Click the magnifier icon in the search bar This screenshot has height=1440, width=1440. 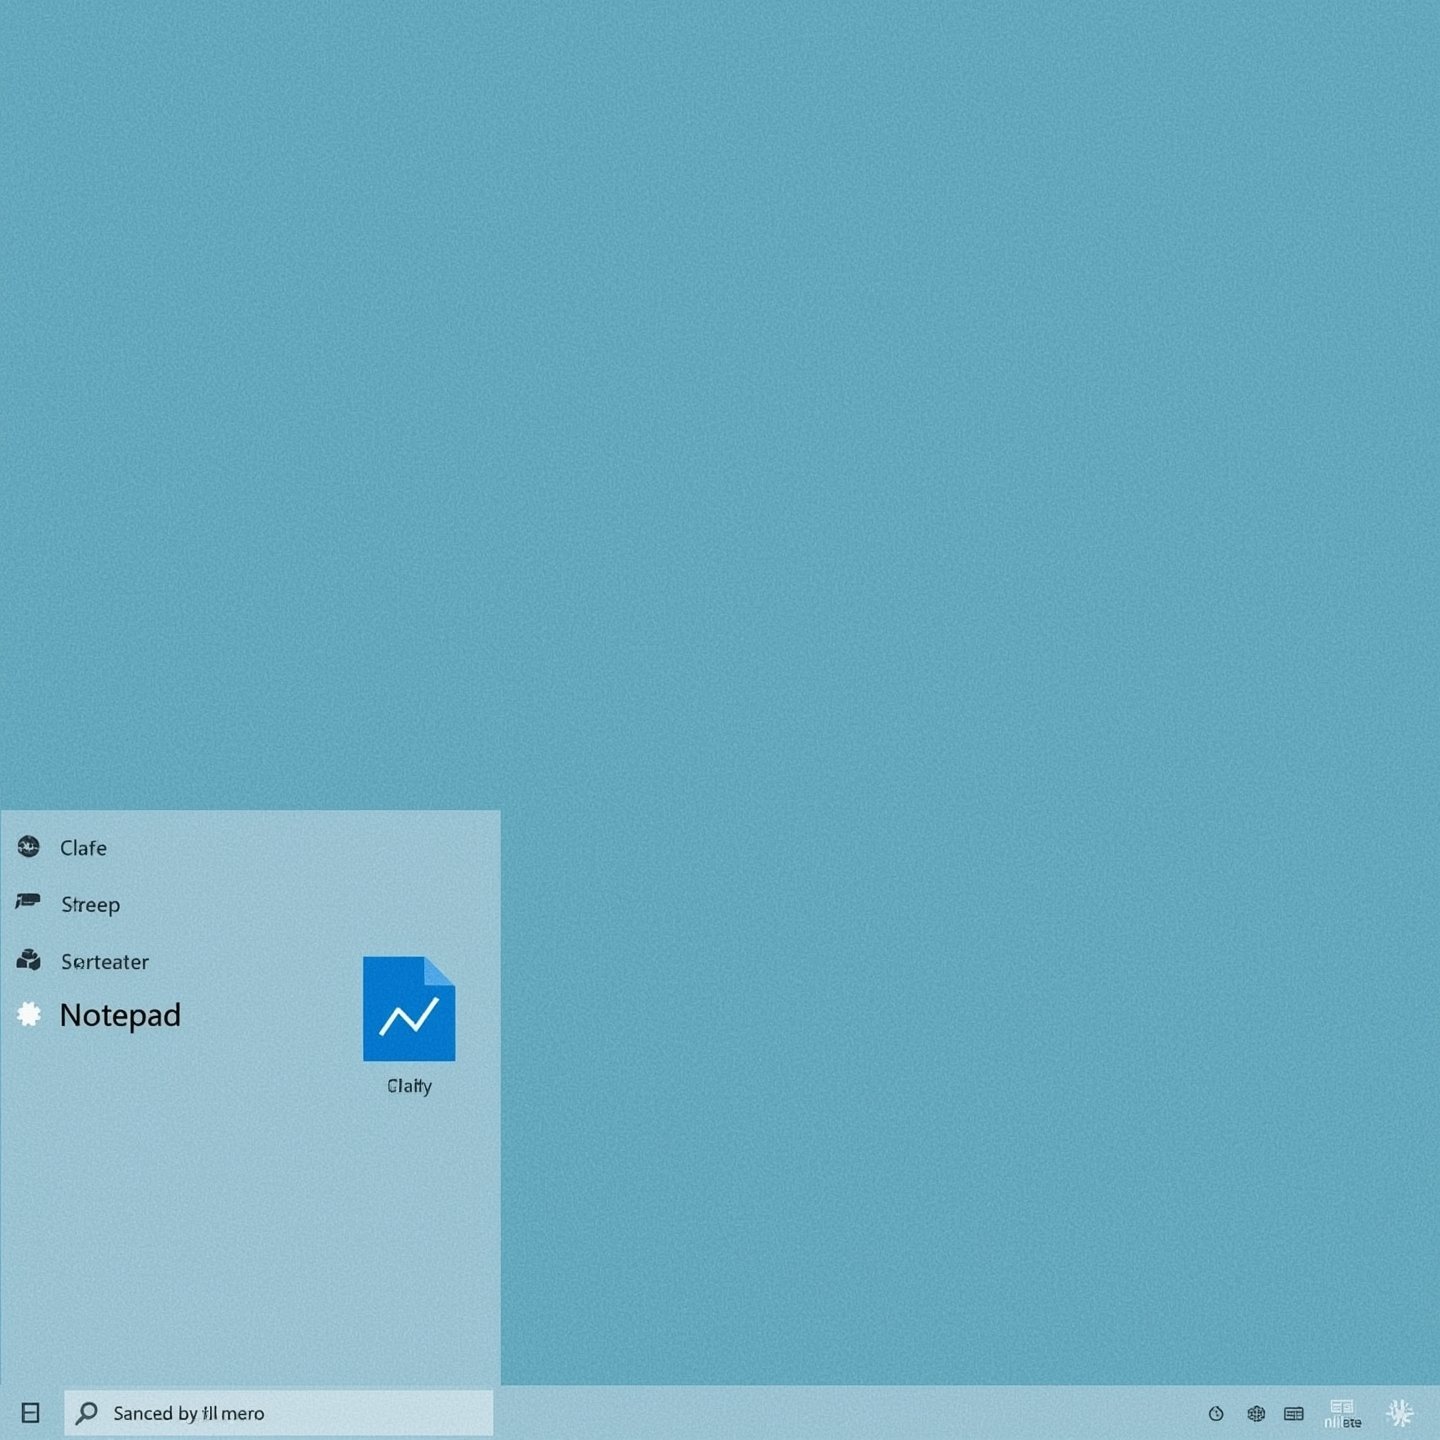pyautogui.click(x=86, y=1413)
